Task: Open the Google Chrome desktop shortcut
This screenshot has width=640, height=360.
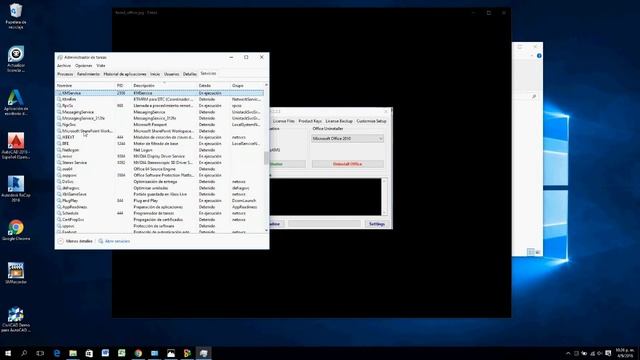Action: [x=16, y=231]
